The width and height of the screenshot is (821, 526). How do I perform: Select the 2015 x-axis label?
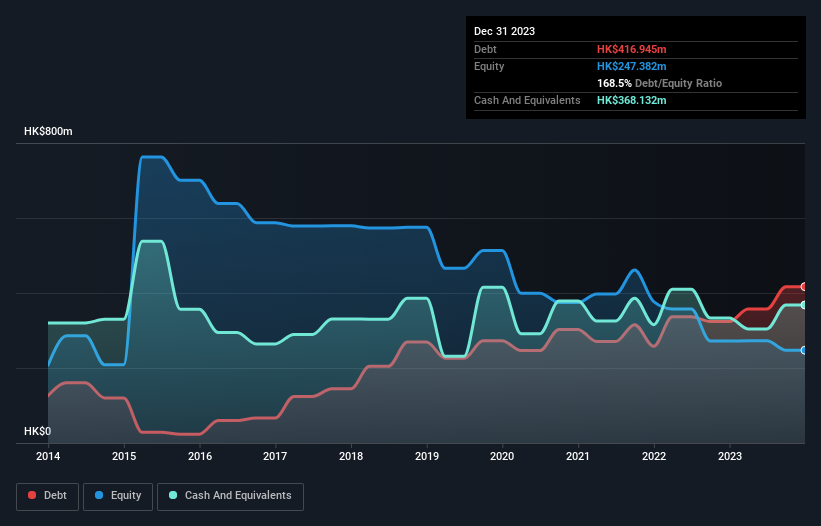click(124, 456)
